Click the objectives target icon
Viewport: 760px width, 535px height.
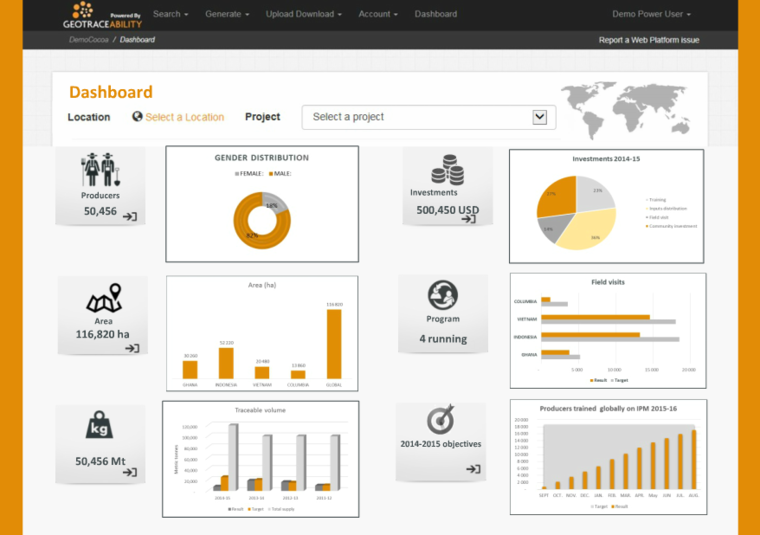coord(441,420)
